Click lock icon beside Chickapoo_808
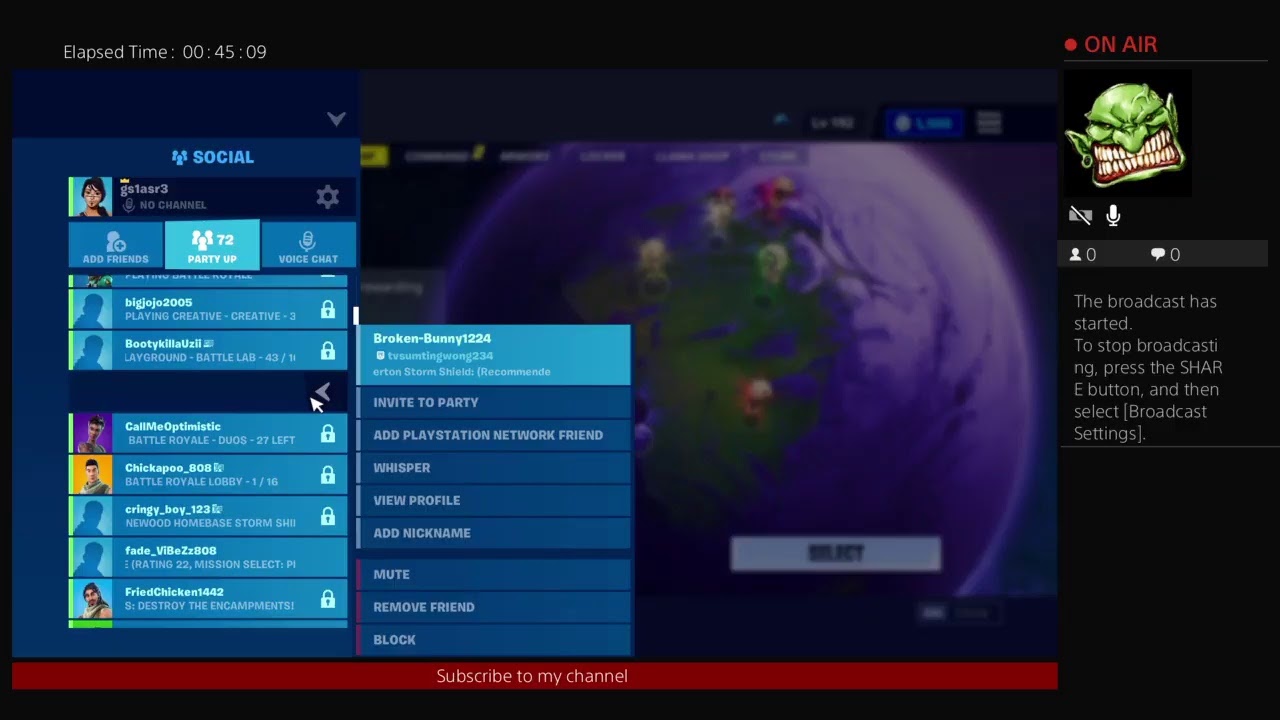This screenshot has width=1280, height=720. [327, 475]
